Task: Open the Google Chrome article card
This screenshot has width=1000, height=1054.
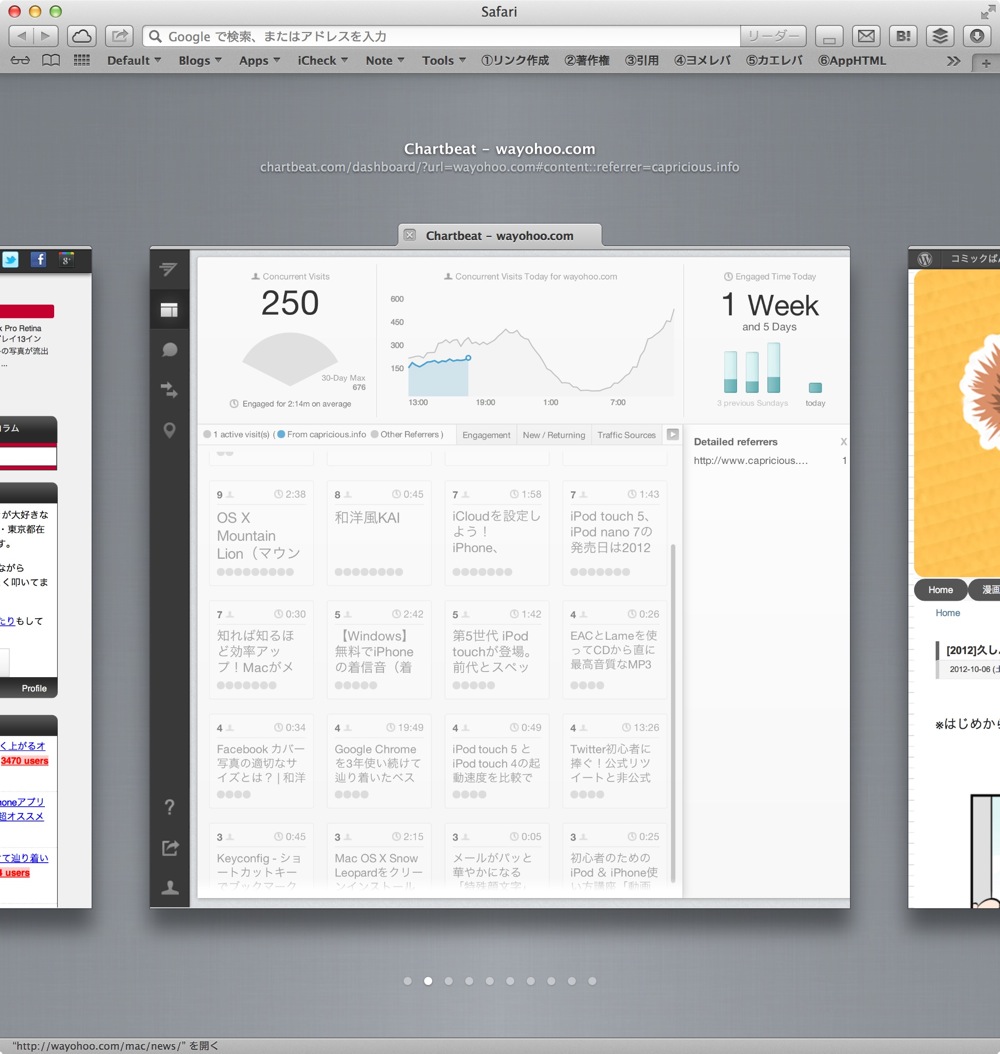Action: [379, 760]
